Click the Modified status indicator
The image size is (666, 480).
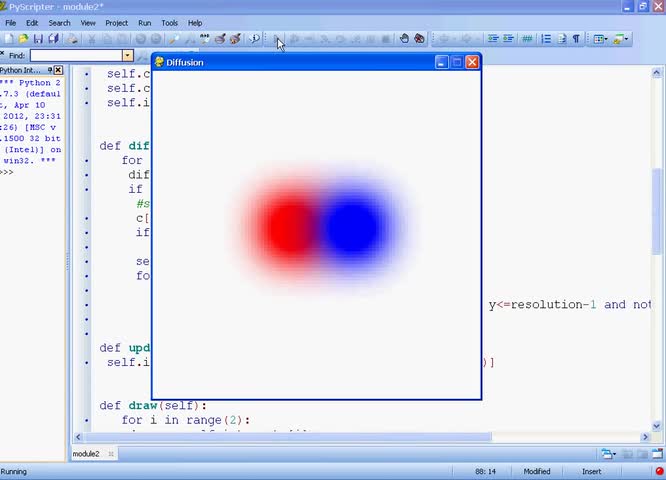click(x=537, y=472)
